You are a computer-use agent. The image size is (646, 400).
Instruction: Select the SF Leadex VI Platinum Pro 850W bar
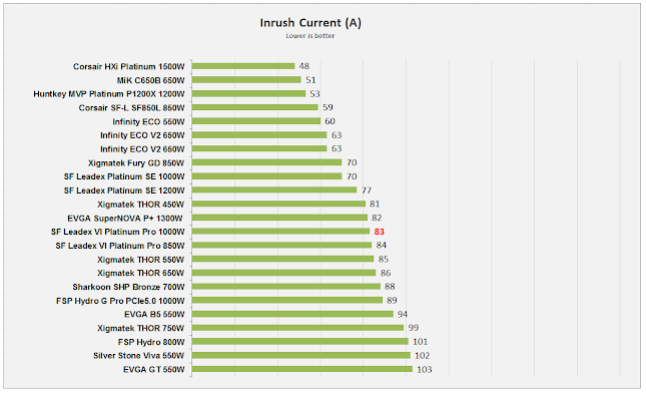point(281,245)
